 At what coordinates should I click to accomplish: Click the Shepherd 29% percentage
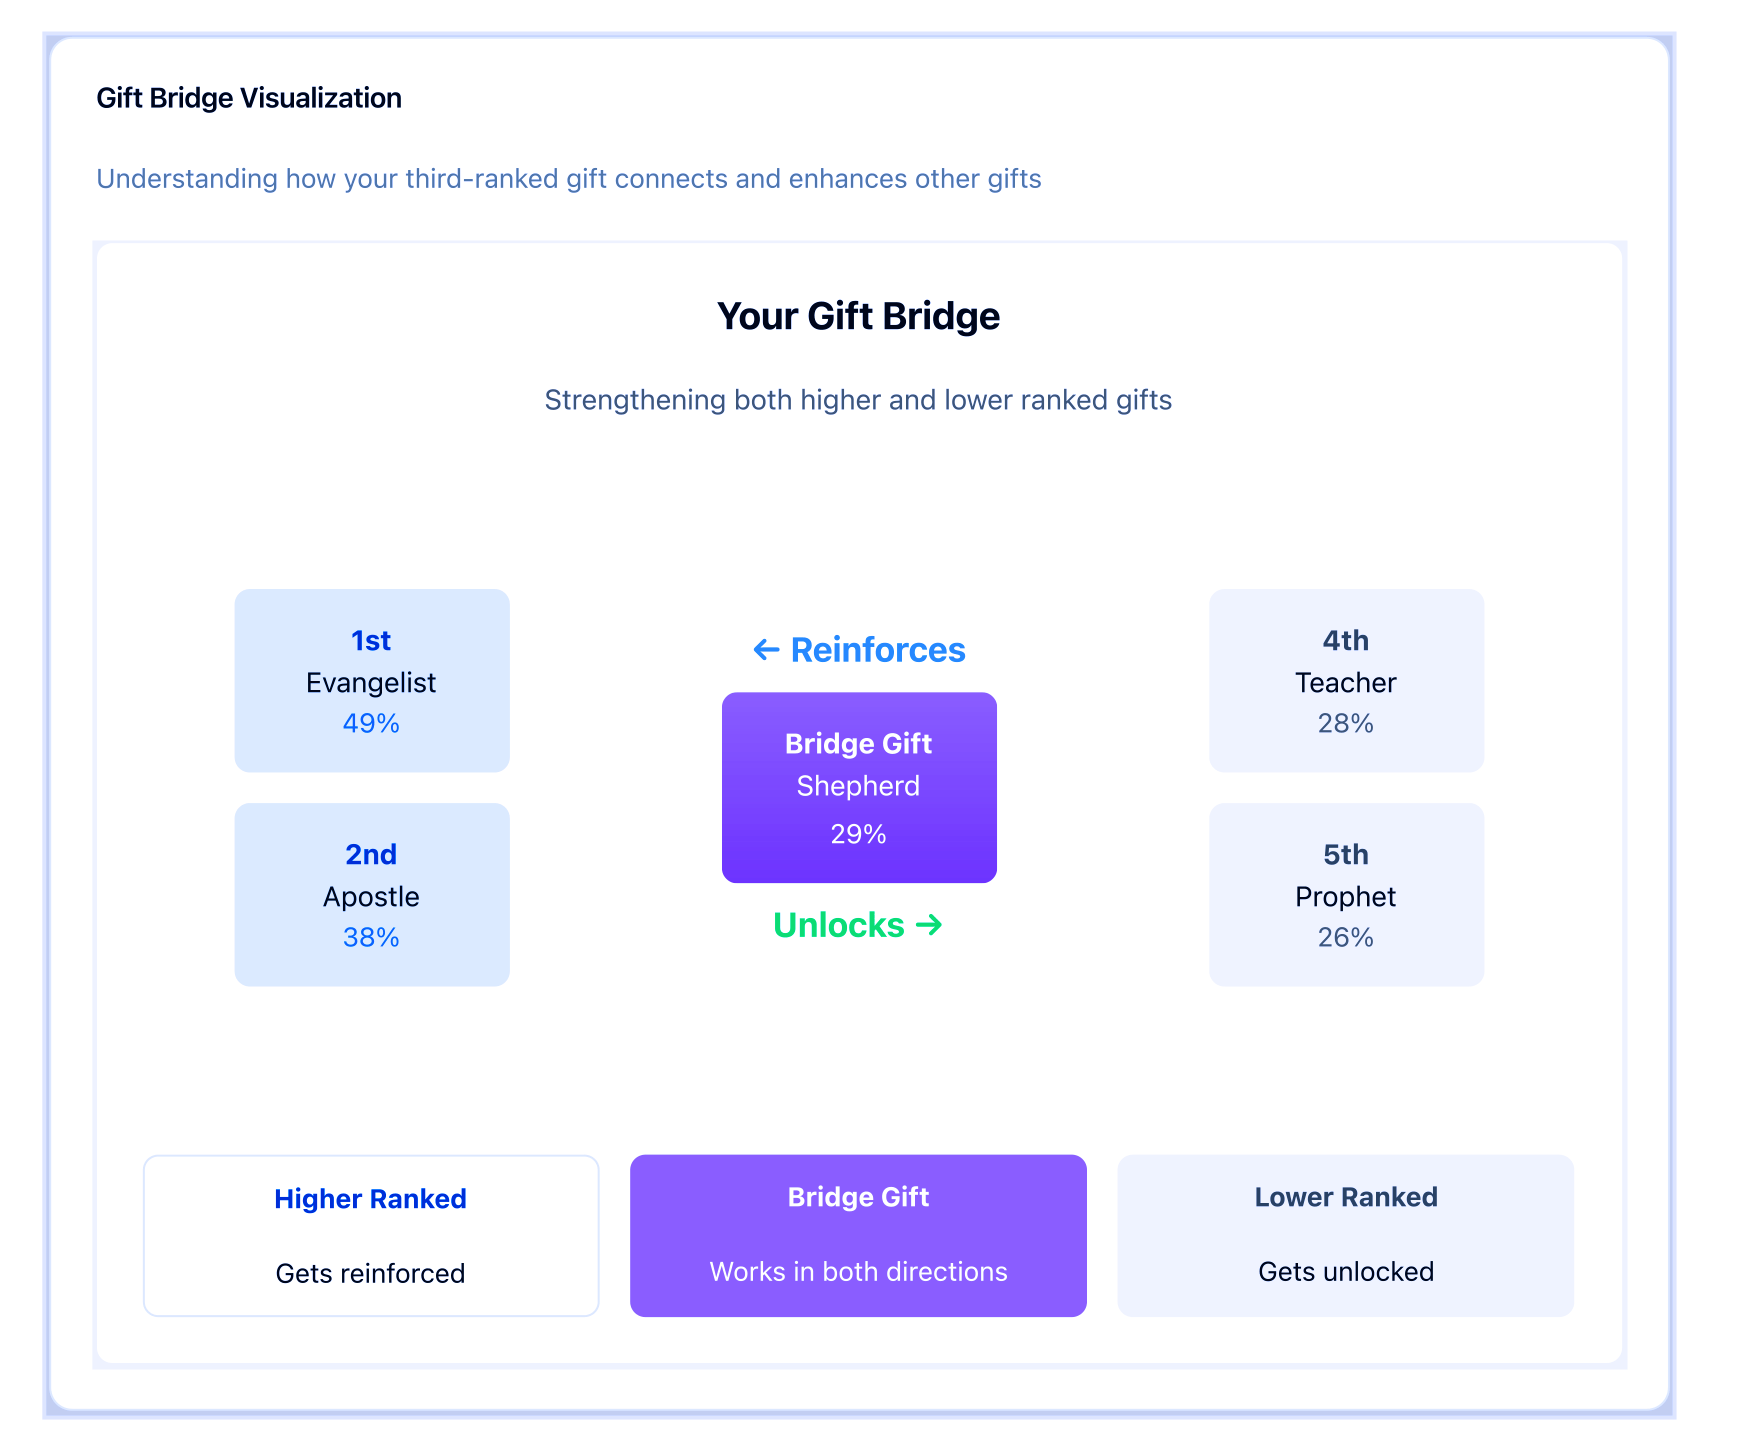pos(858,834)
